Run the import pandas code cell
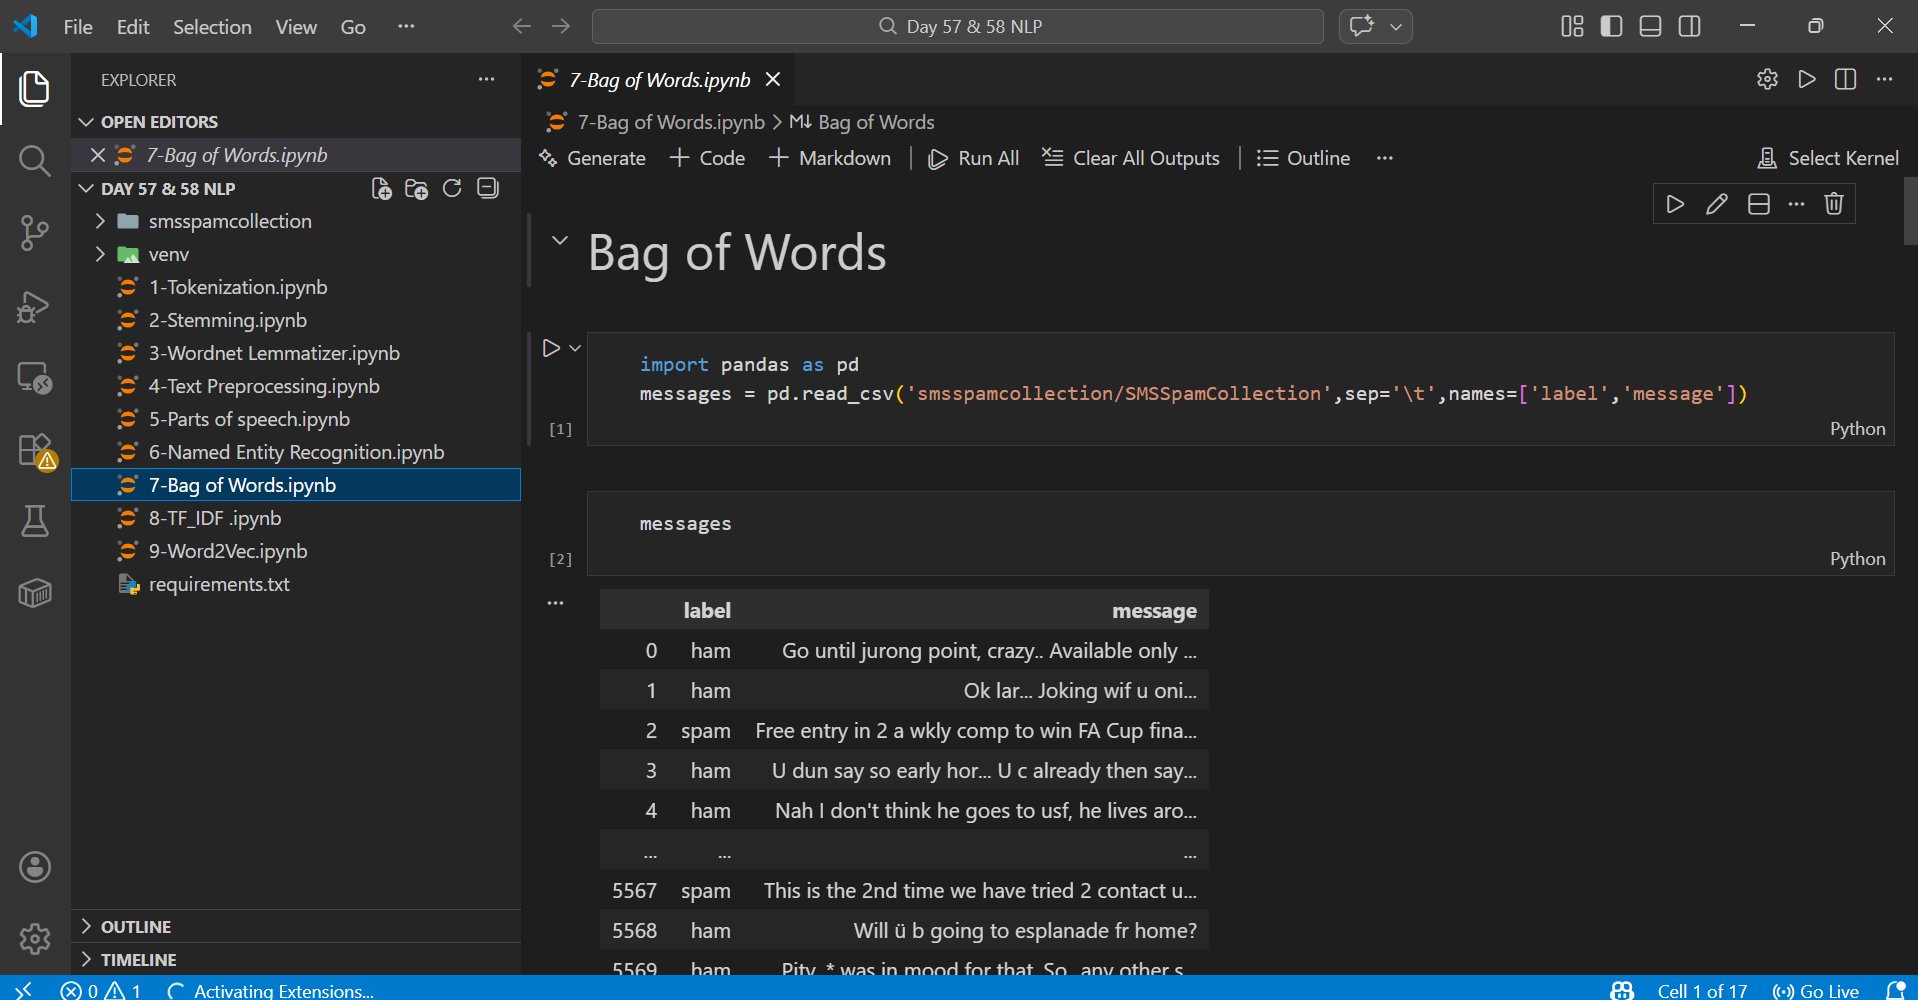This screenshot has width=1918, height=1000. 551,348
